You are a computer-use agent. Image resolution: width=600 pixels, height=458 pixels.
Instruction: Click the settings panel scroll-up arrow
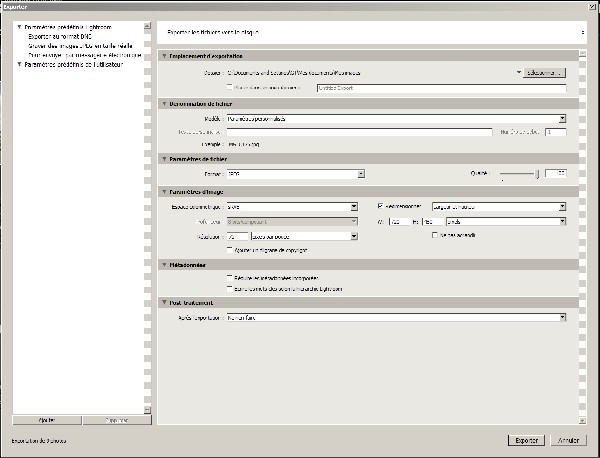click(582, 54)
